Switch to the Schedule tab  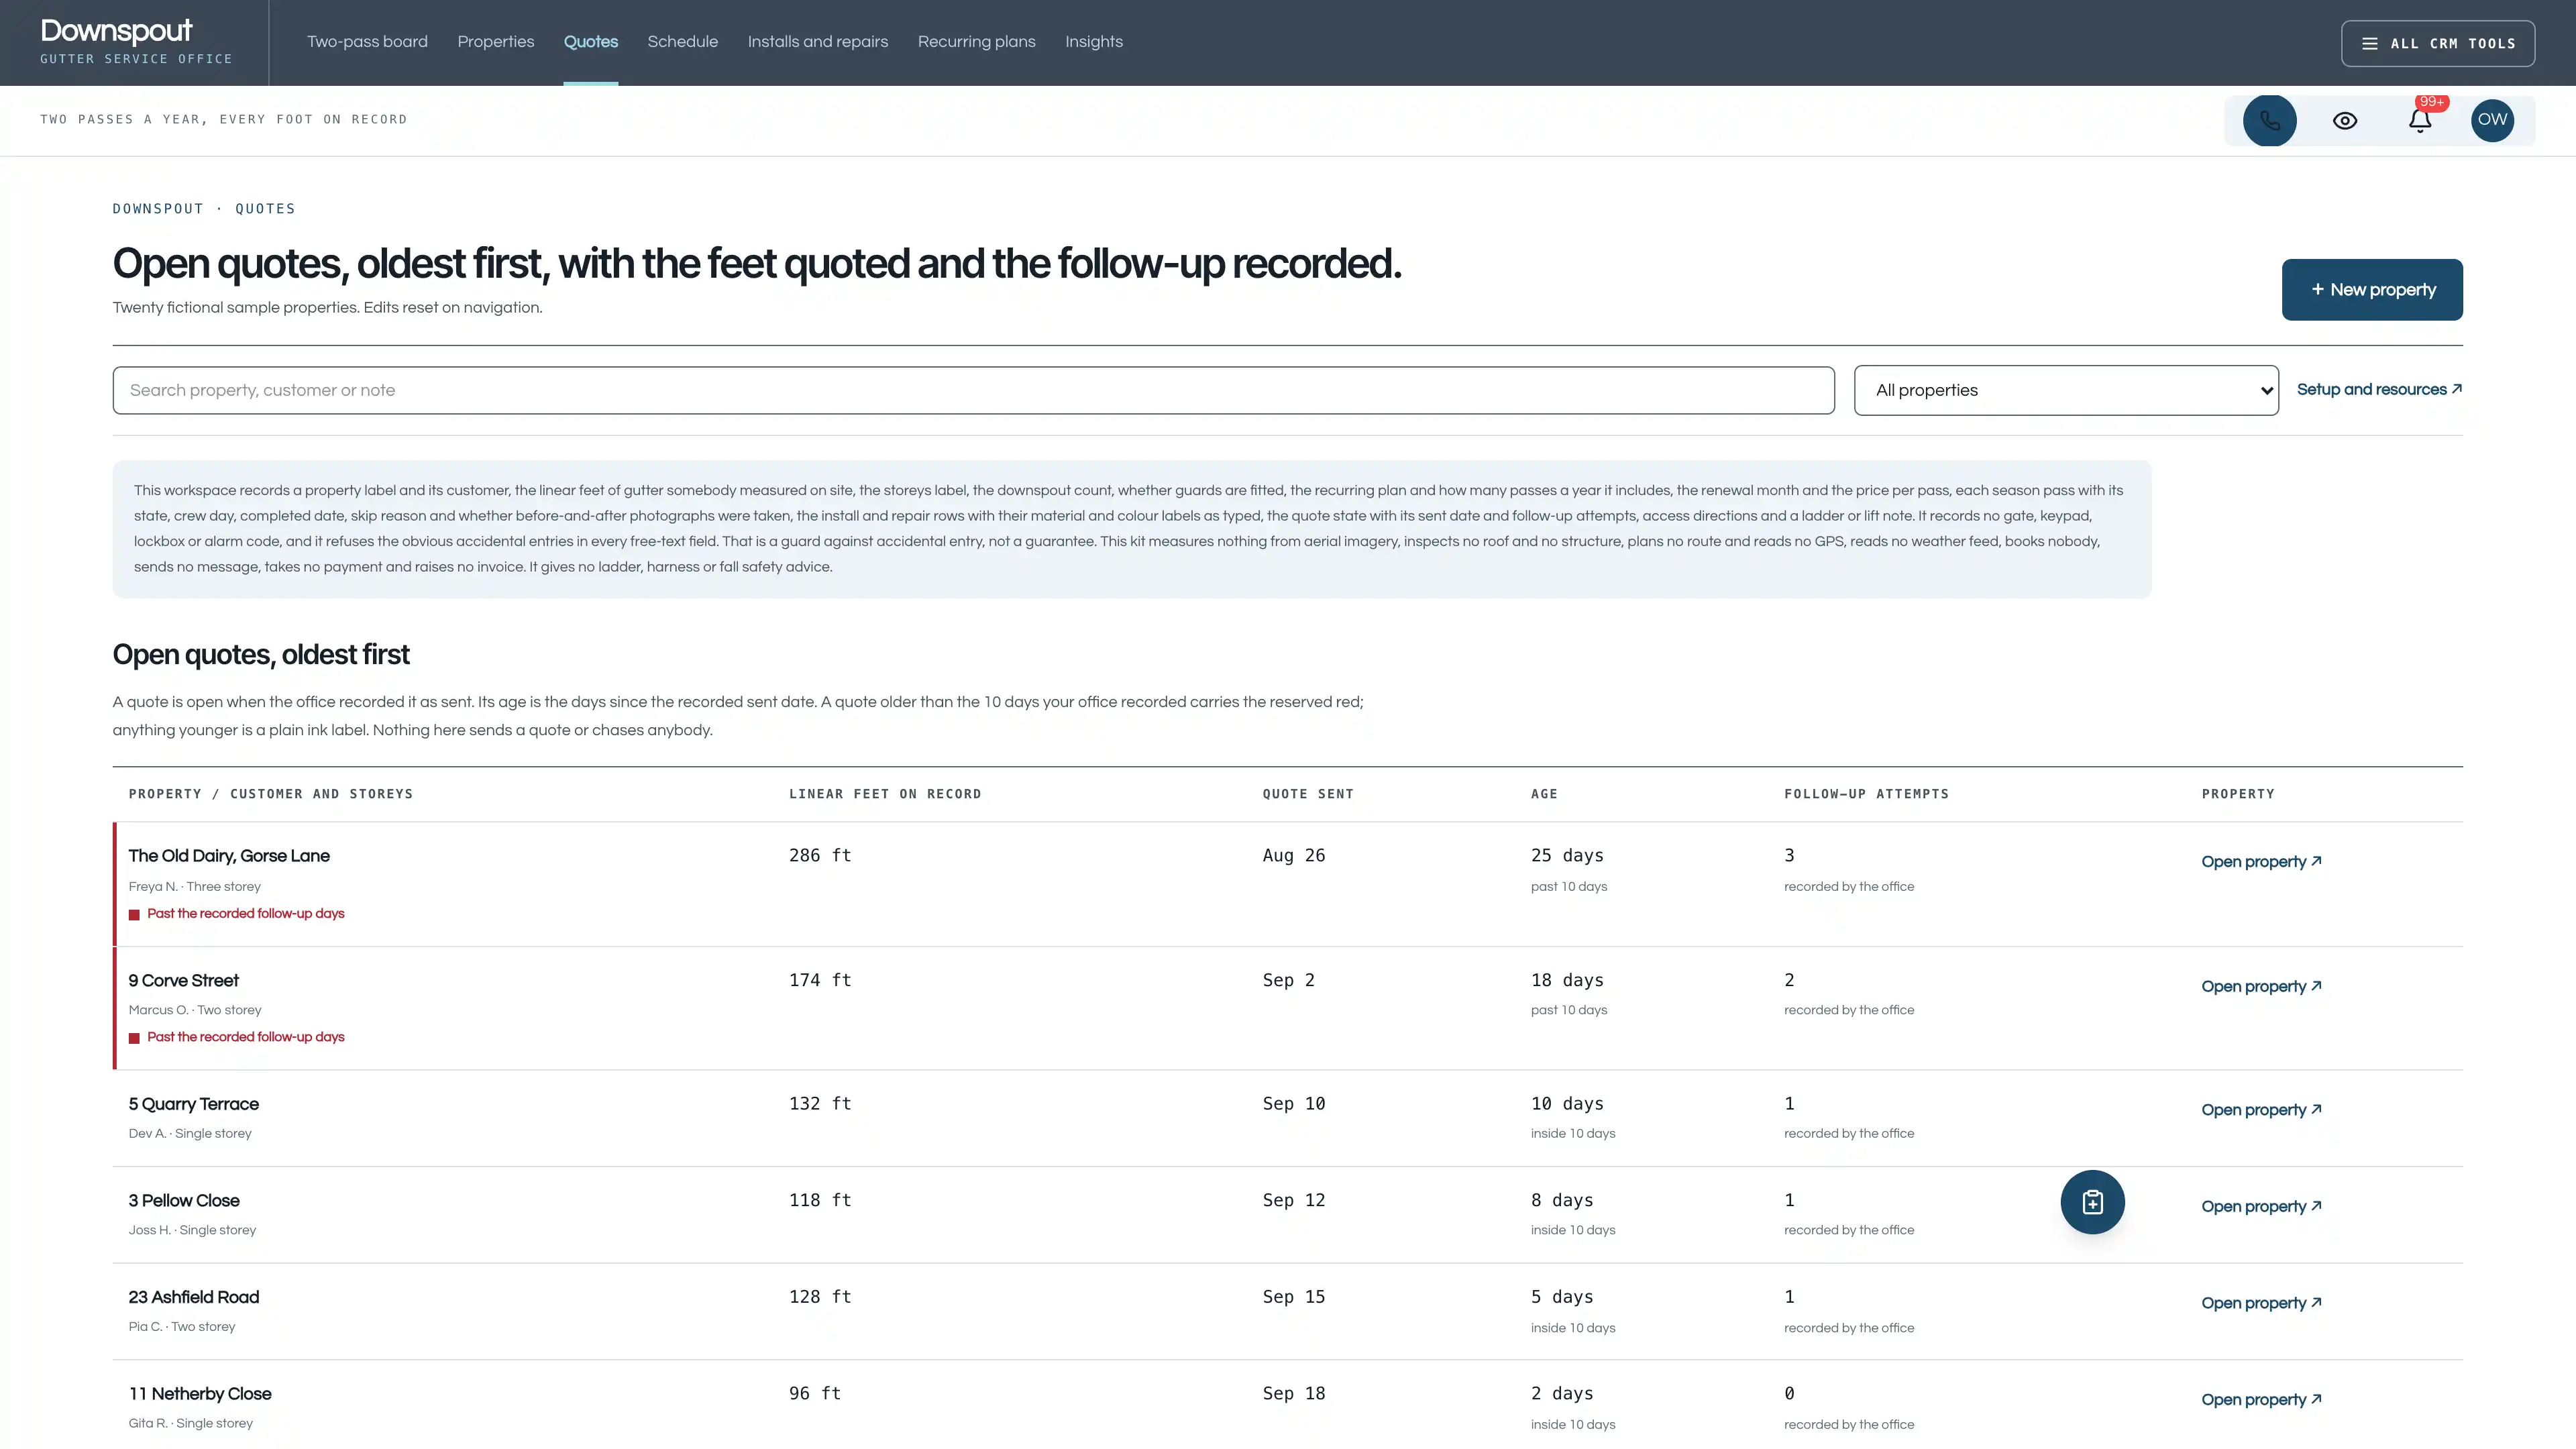pyautogui.click(x=682, y=42)
